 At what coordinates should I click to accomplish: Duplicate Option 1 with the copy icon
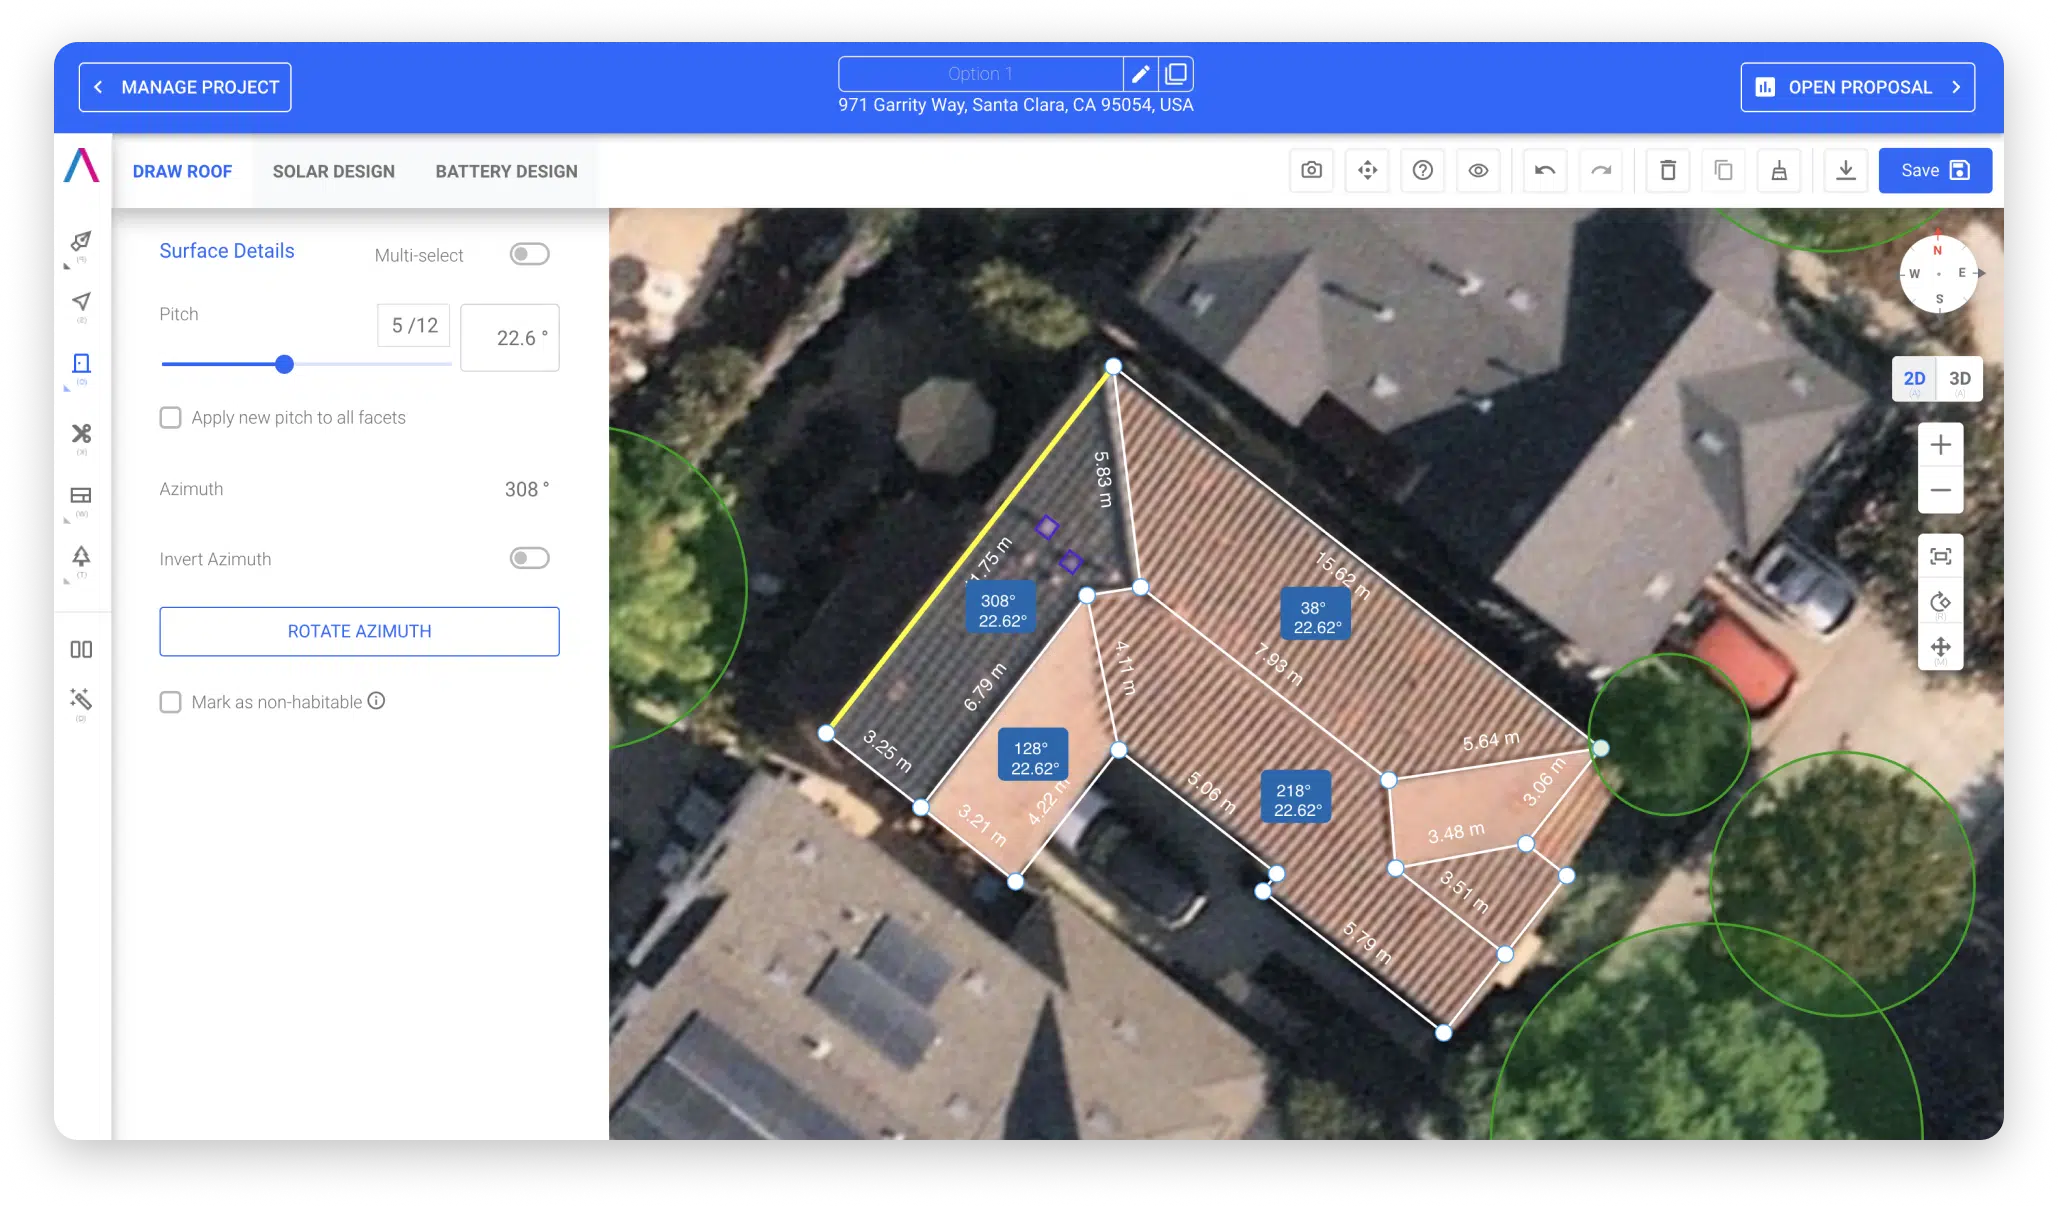(1176, 74)
